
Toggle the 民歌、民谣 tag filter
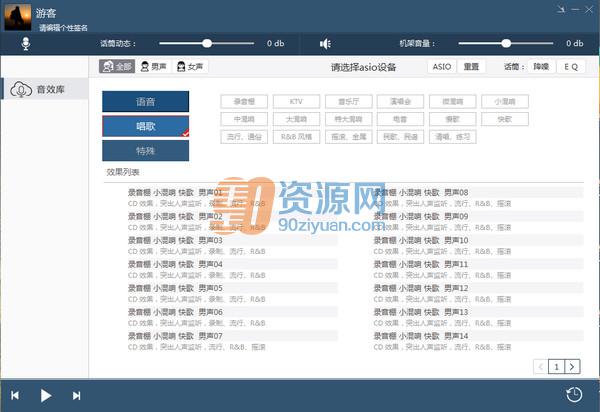(x=400, y=137)
